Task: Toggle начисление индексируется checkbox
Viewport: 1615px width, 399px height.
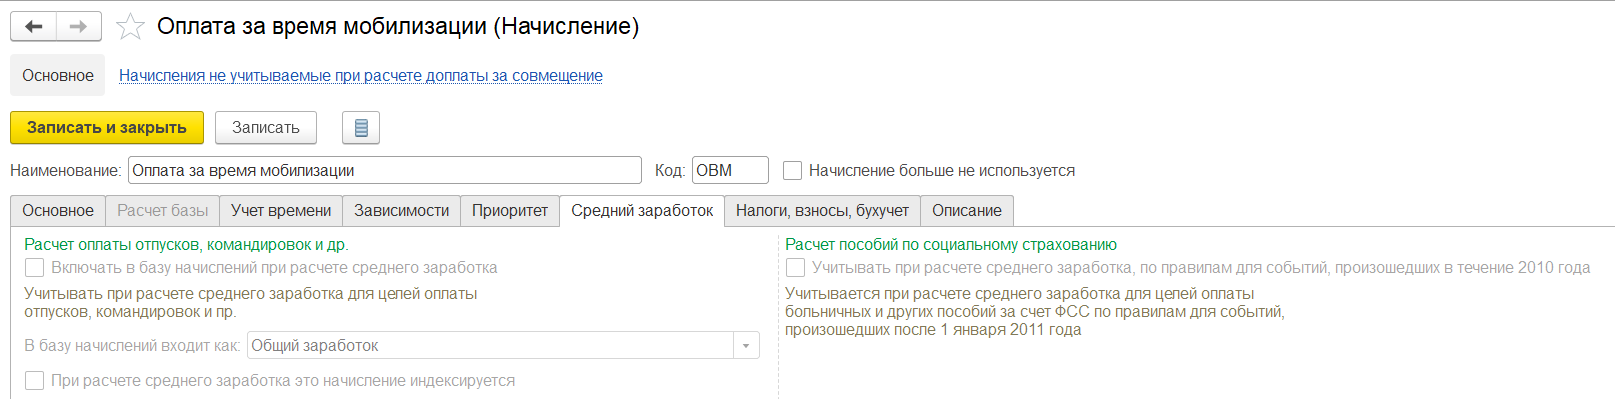Action: click(x=35, y=381)
